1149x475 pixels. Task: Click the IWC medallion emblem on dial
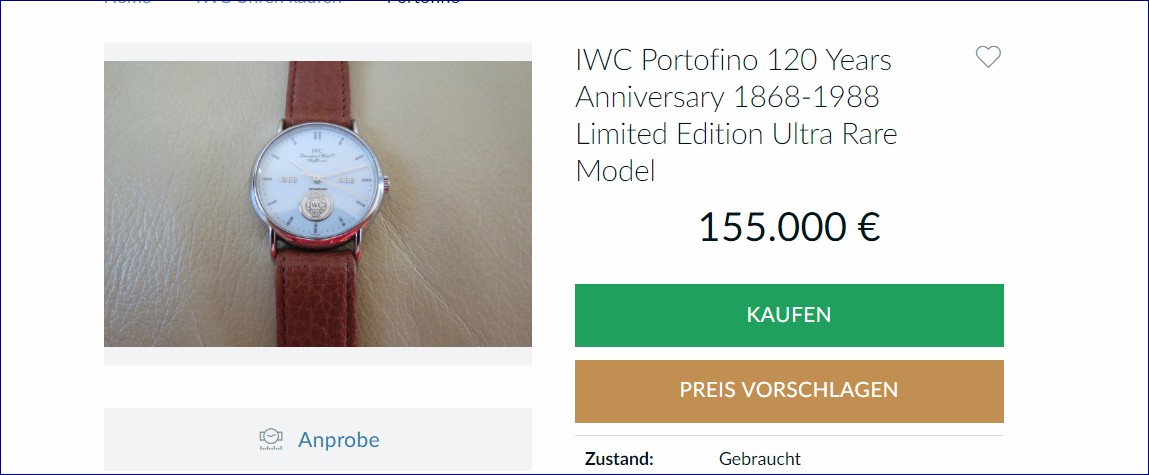(315, 207)
